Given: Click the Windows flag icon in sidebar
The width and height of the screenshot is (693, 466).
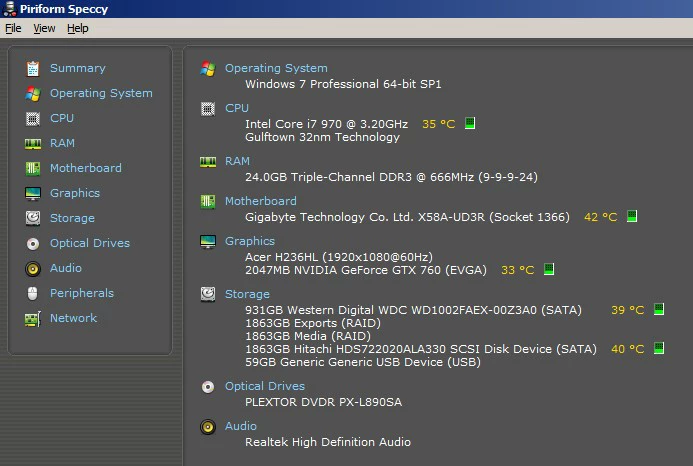Looking at the screenshot, I should click(33, 94).
